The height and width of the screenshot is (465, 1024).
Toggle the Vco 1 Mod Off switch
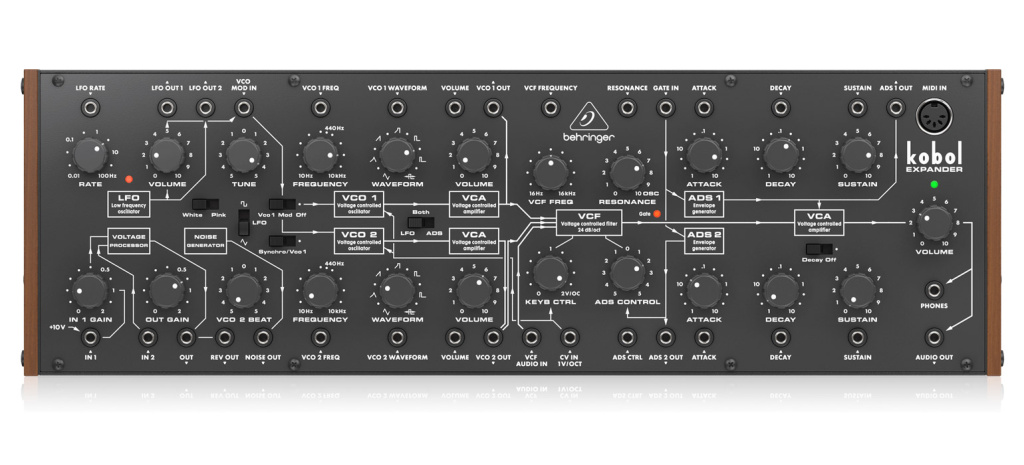(282, 203)
